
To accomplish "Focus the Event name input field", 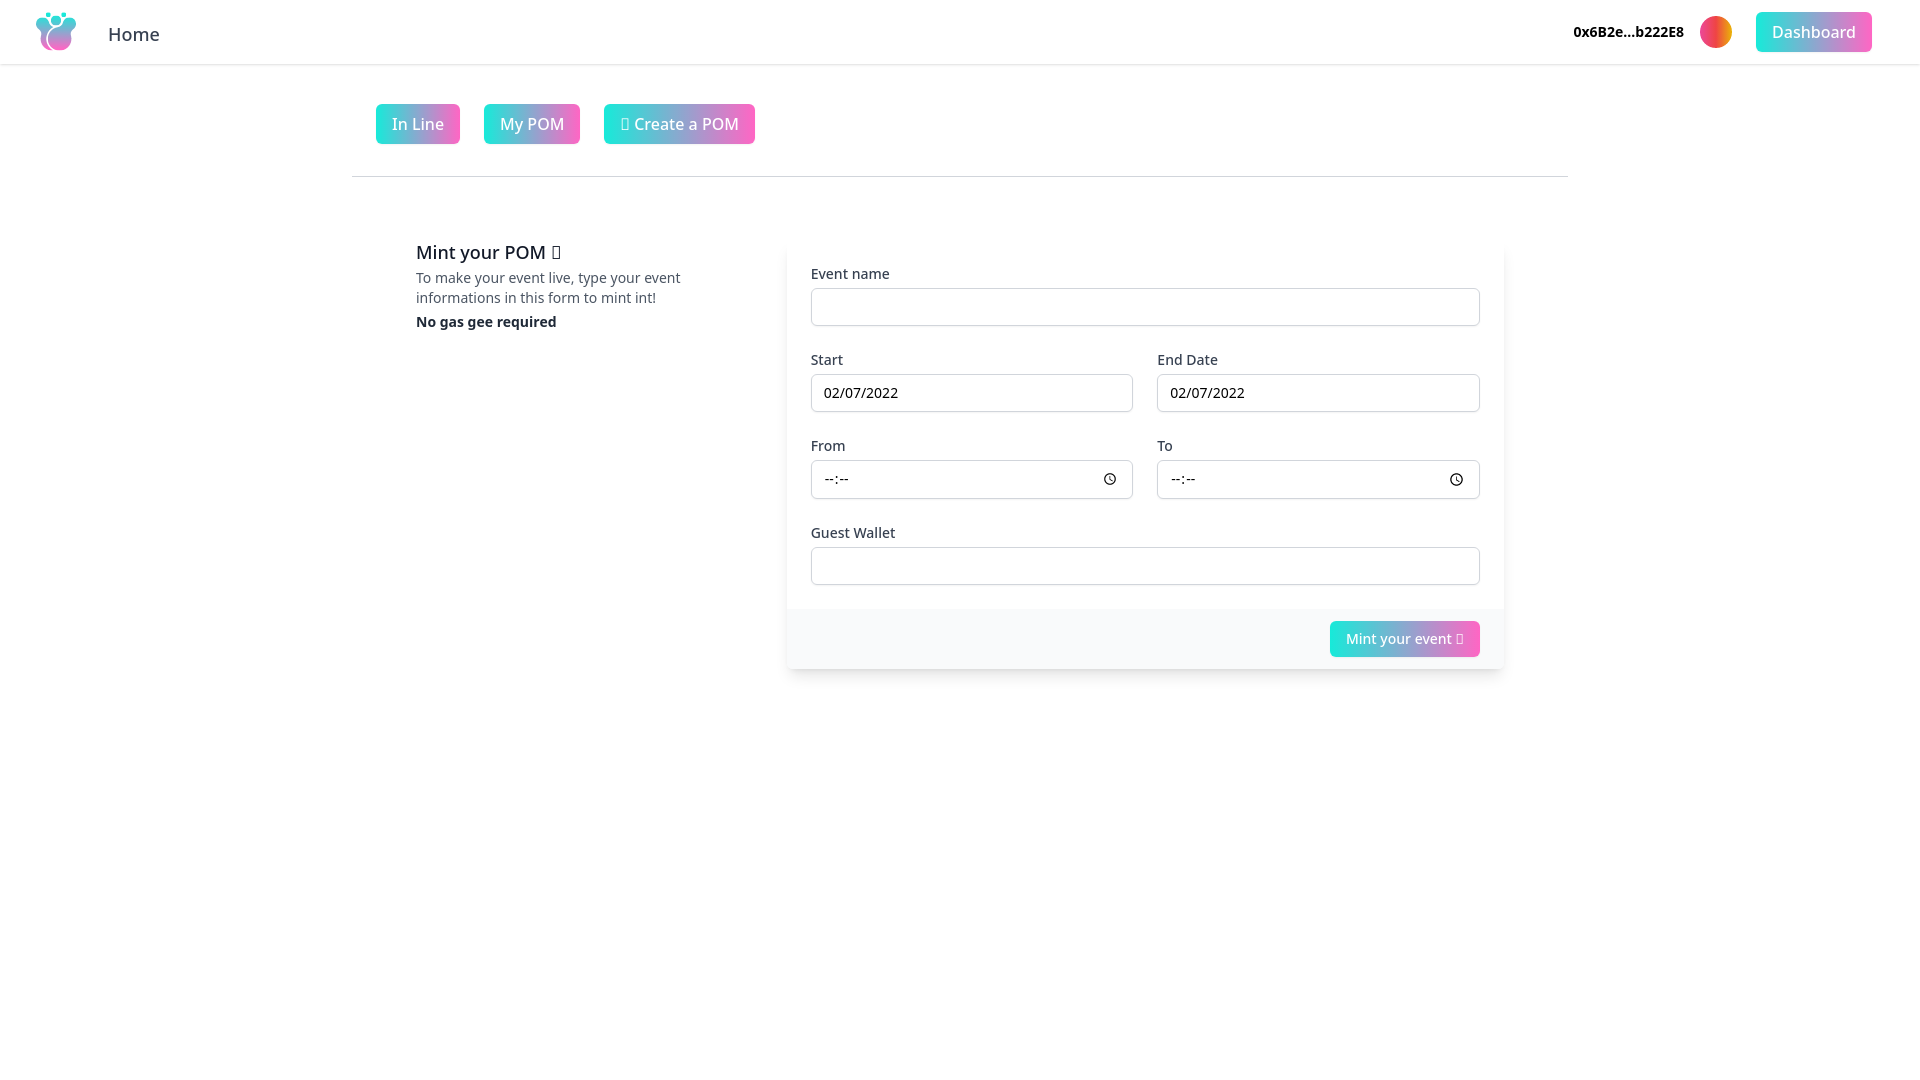I will click(1145, 307).
